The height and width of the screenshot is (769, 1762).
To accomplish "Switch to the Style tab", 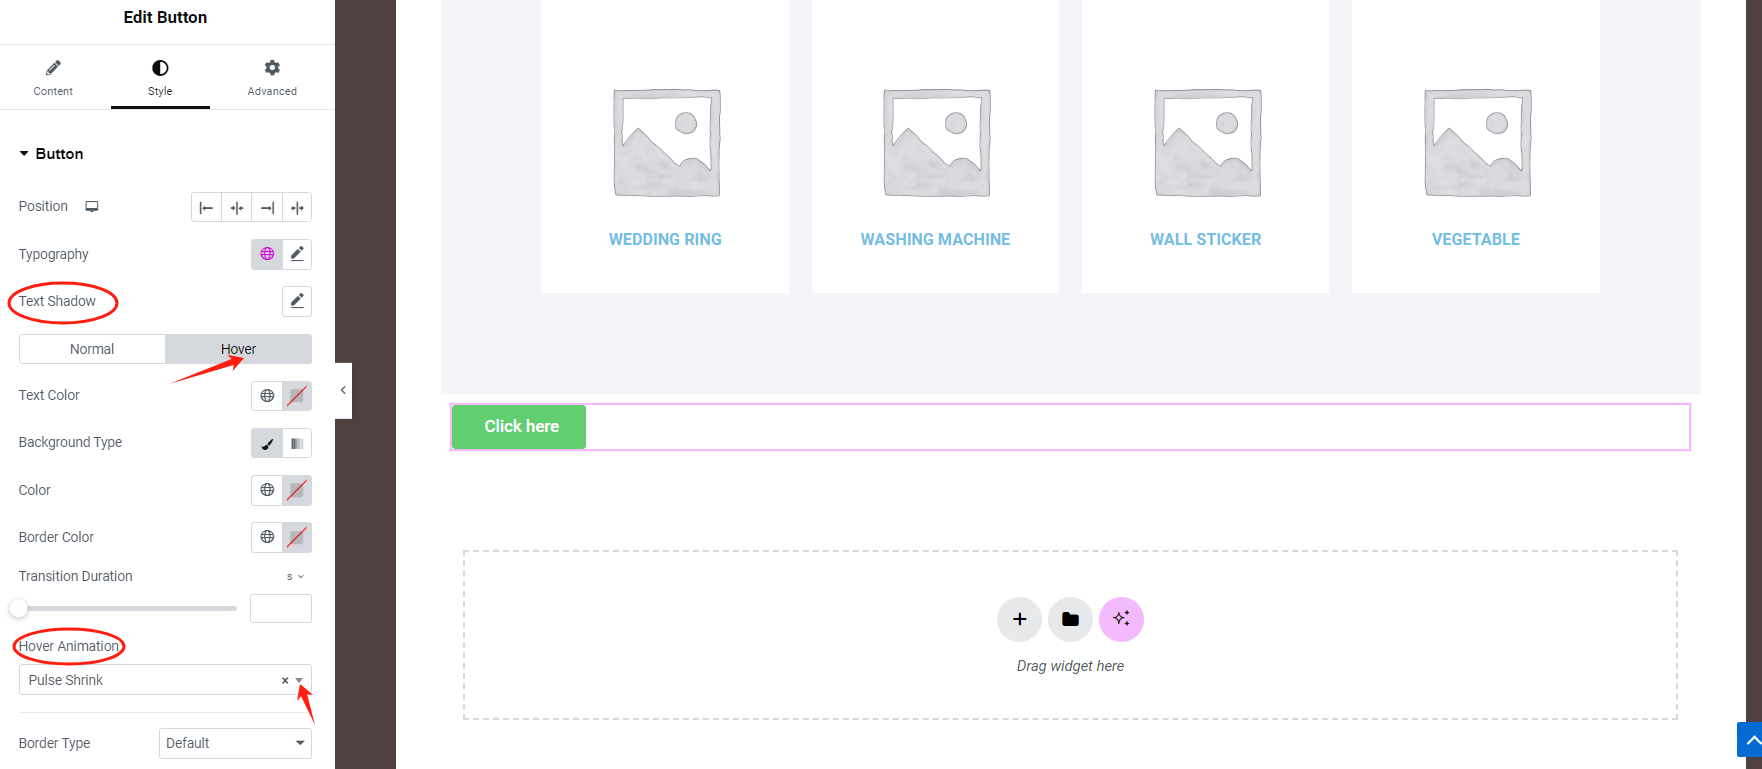I will coord(160,77).
